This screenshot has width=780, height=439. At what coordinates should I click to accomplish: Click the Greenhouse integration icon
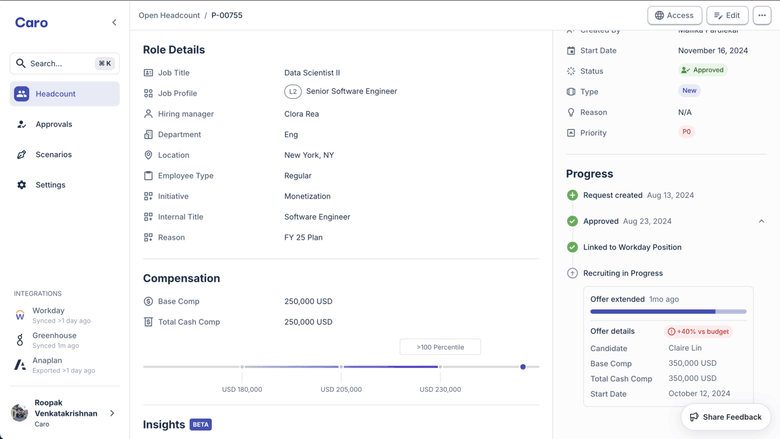pyautogui.click(x=20, y=340)
